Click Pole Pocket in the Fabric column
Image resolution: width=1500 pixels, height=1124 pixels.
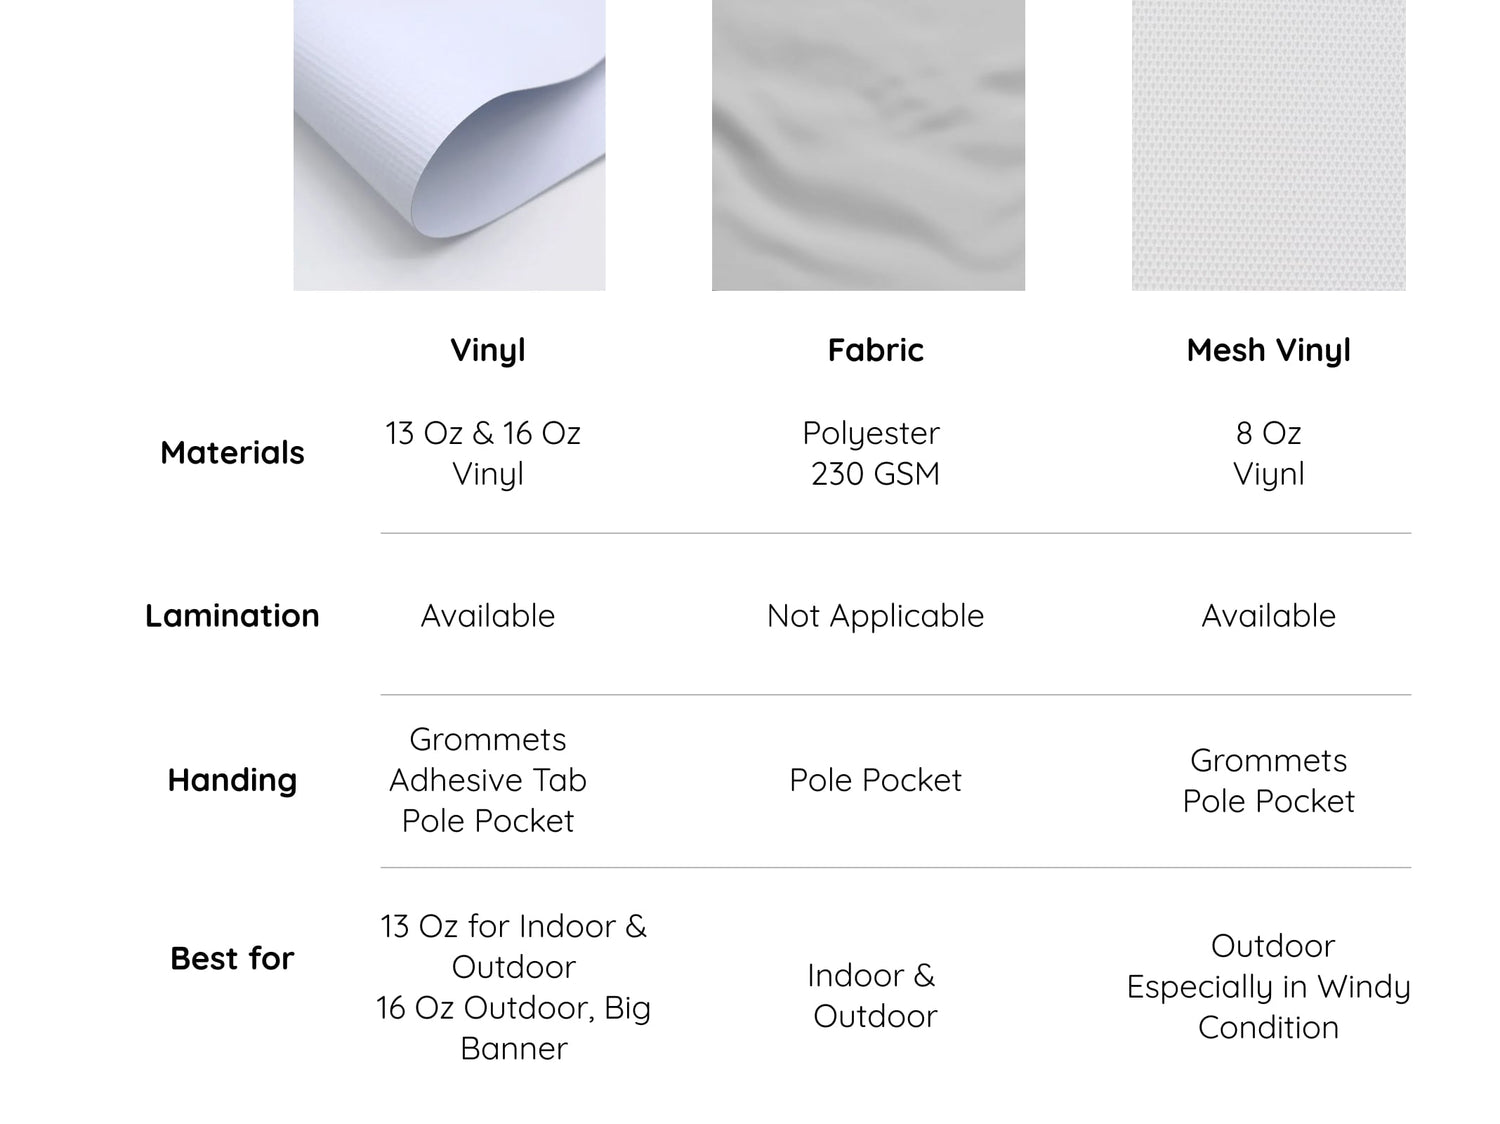875,780
